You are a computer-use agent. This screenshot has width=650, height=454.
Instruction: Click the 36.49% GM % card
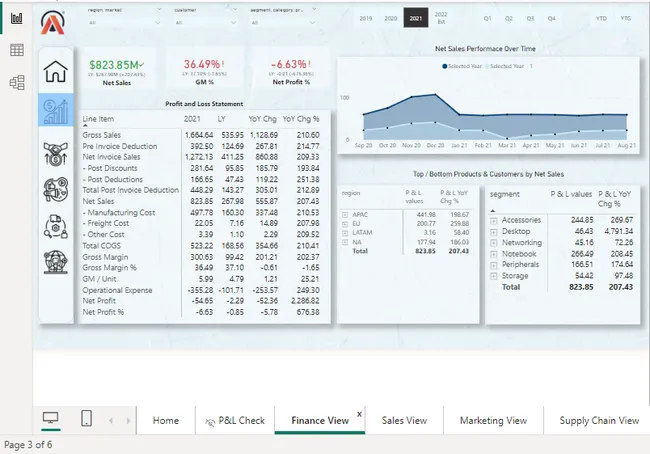pyautogui.click(x=204, y=68)
